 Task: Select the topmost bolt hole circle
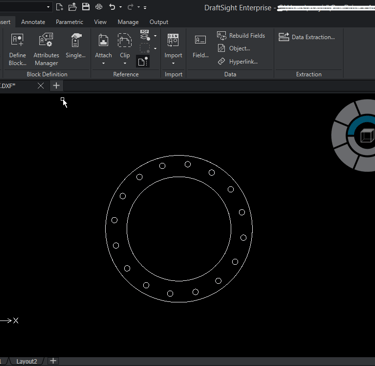click(188, 164)
